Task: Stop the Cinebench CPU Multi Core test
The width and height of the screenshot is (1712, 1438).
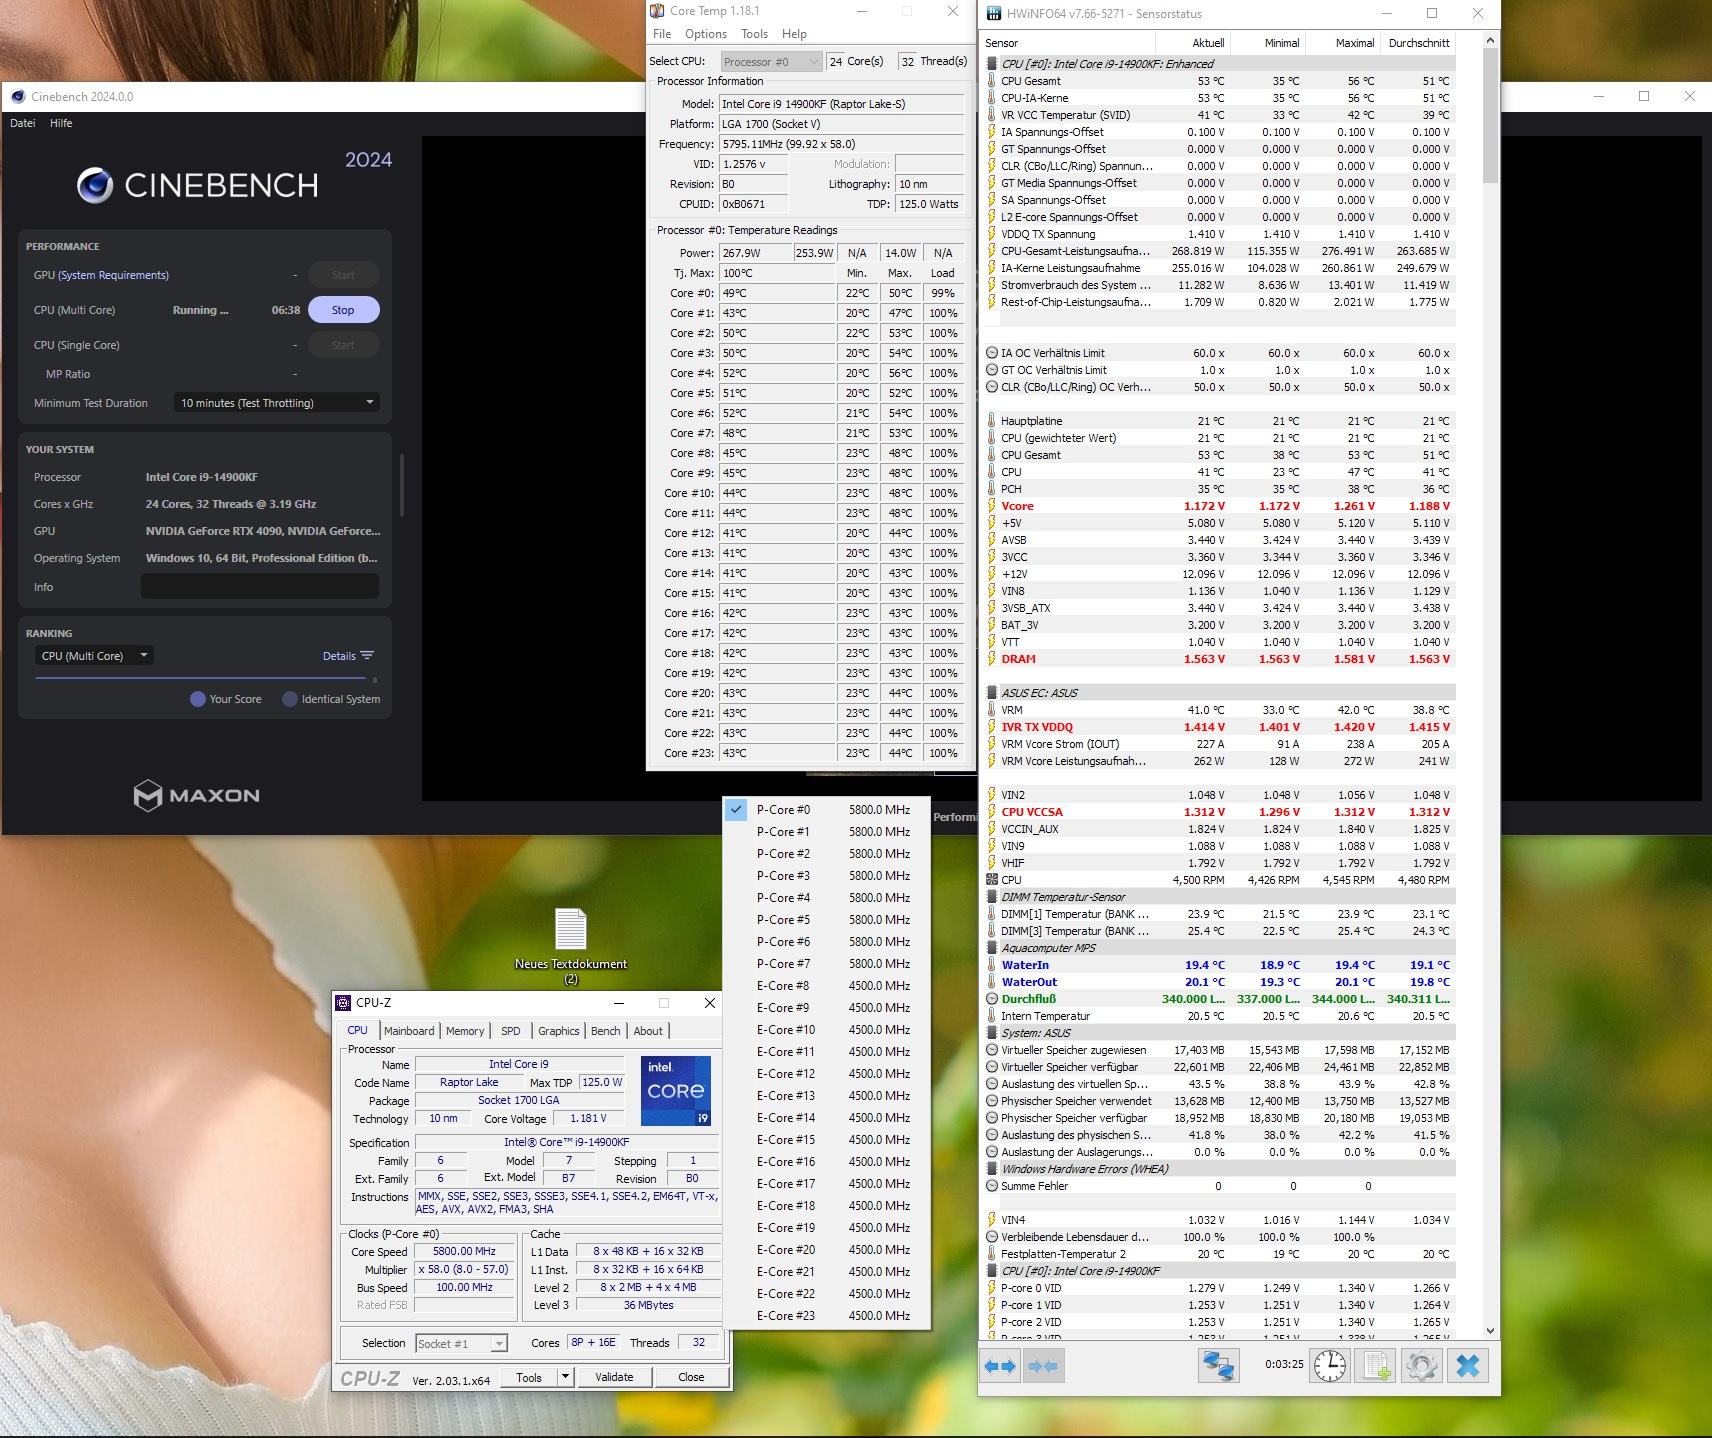Action: pos(343,310)
